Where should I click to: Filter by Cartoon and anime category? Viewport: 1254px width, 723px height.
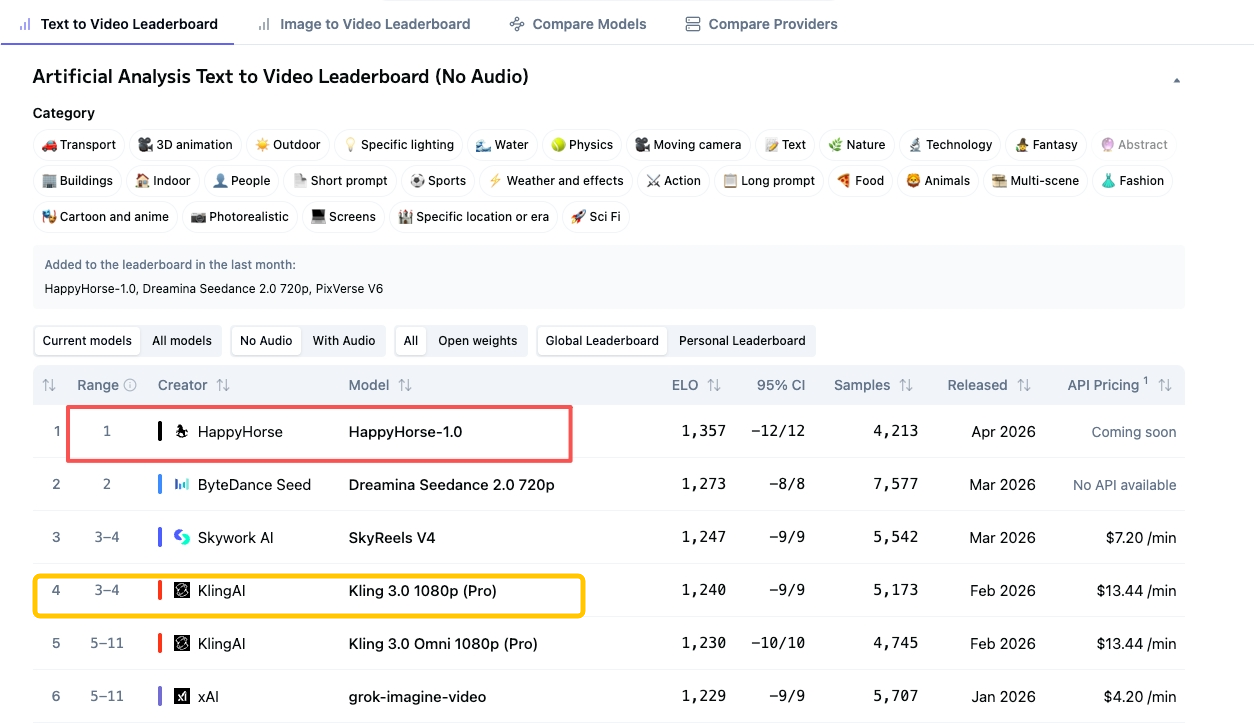tap(105, 217)
